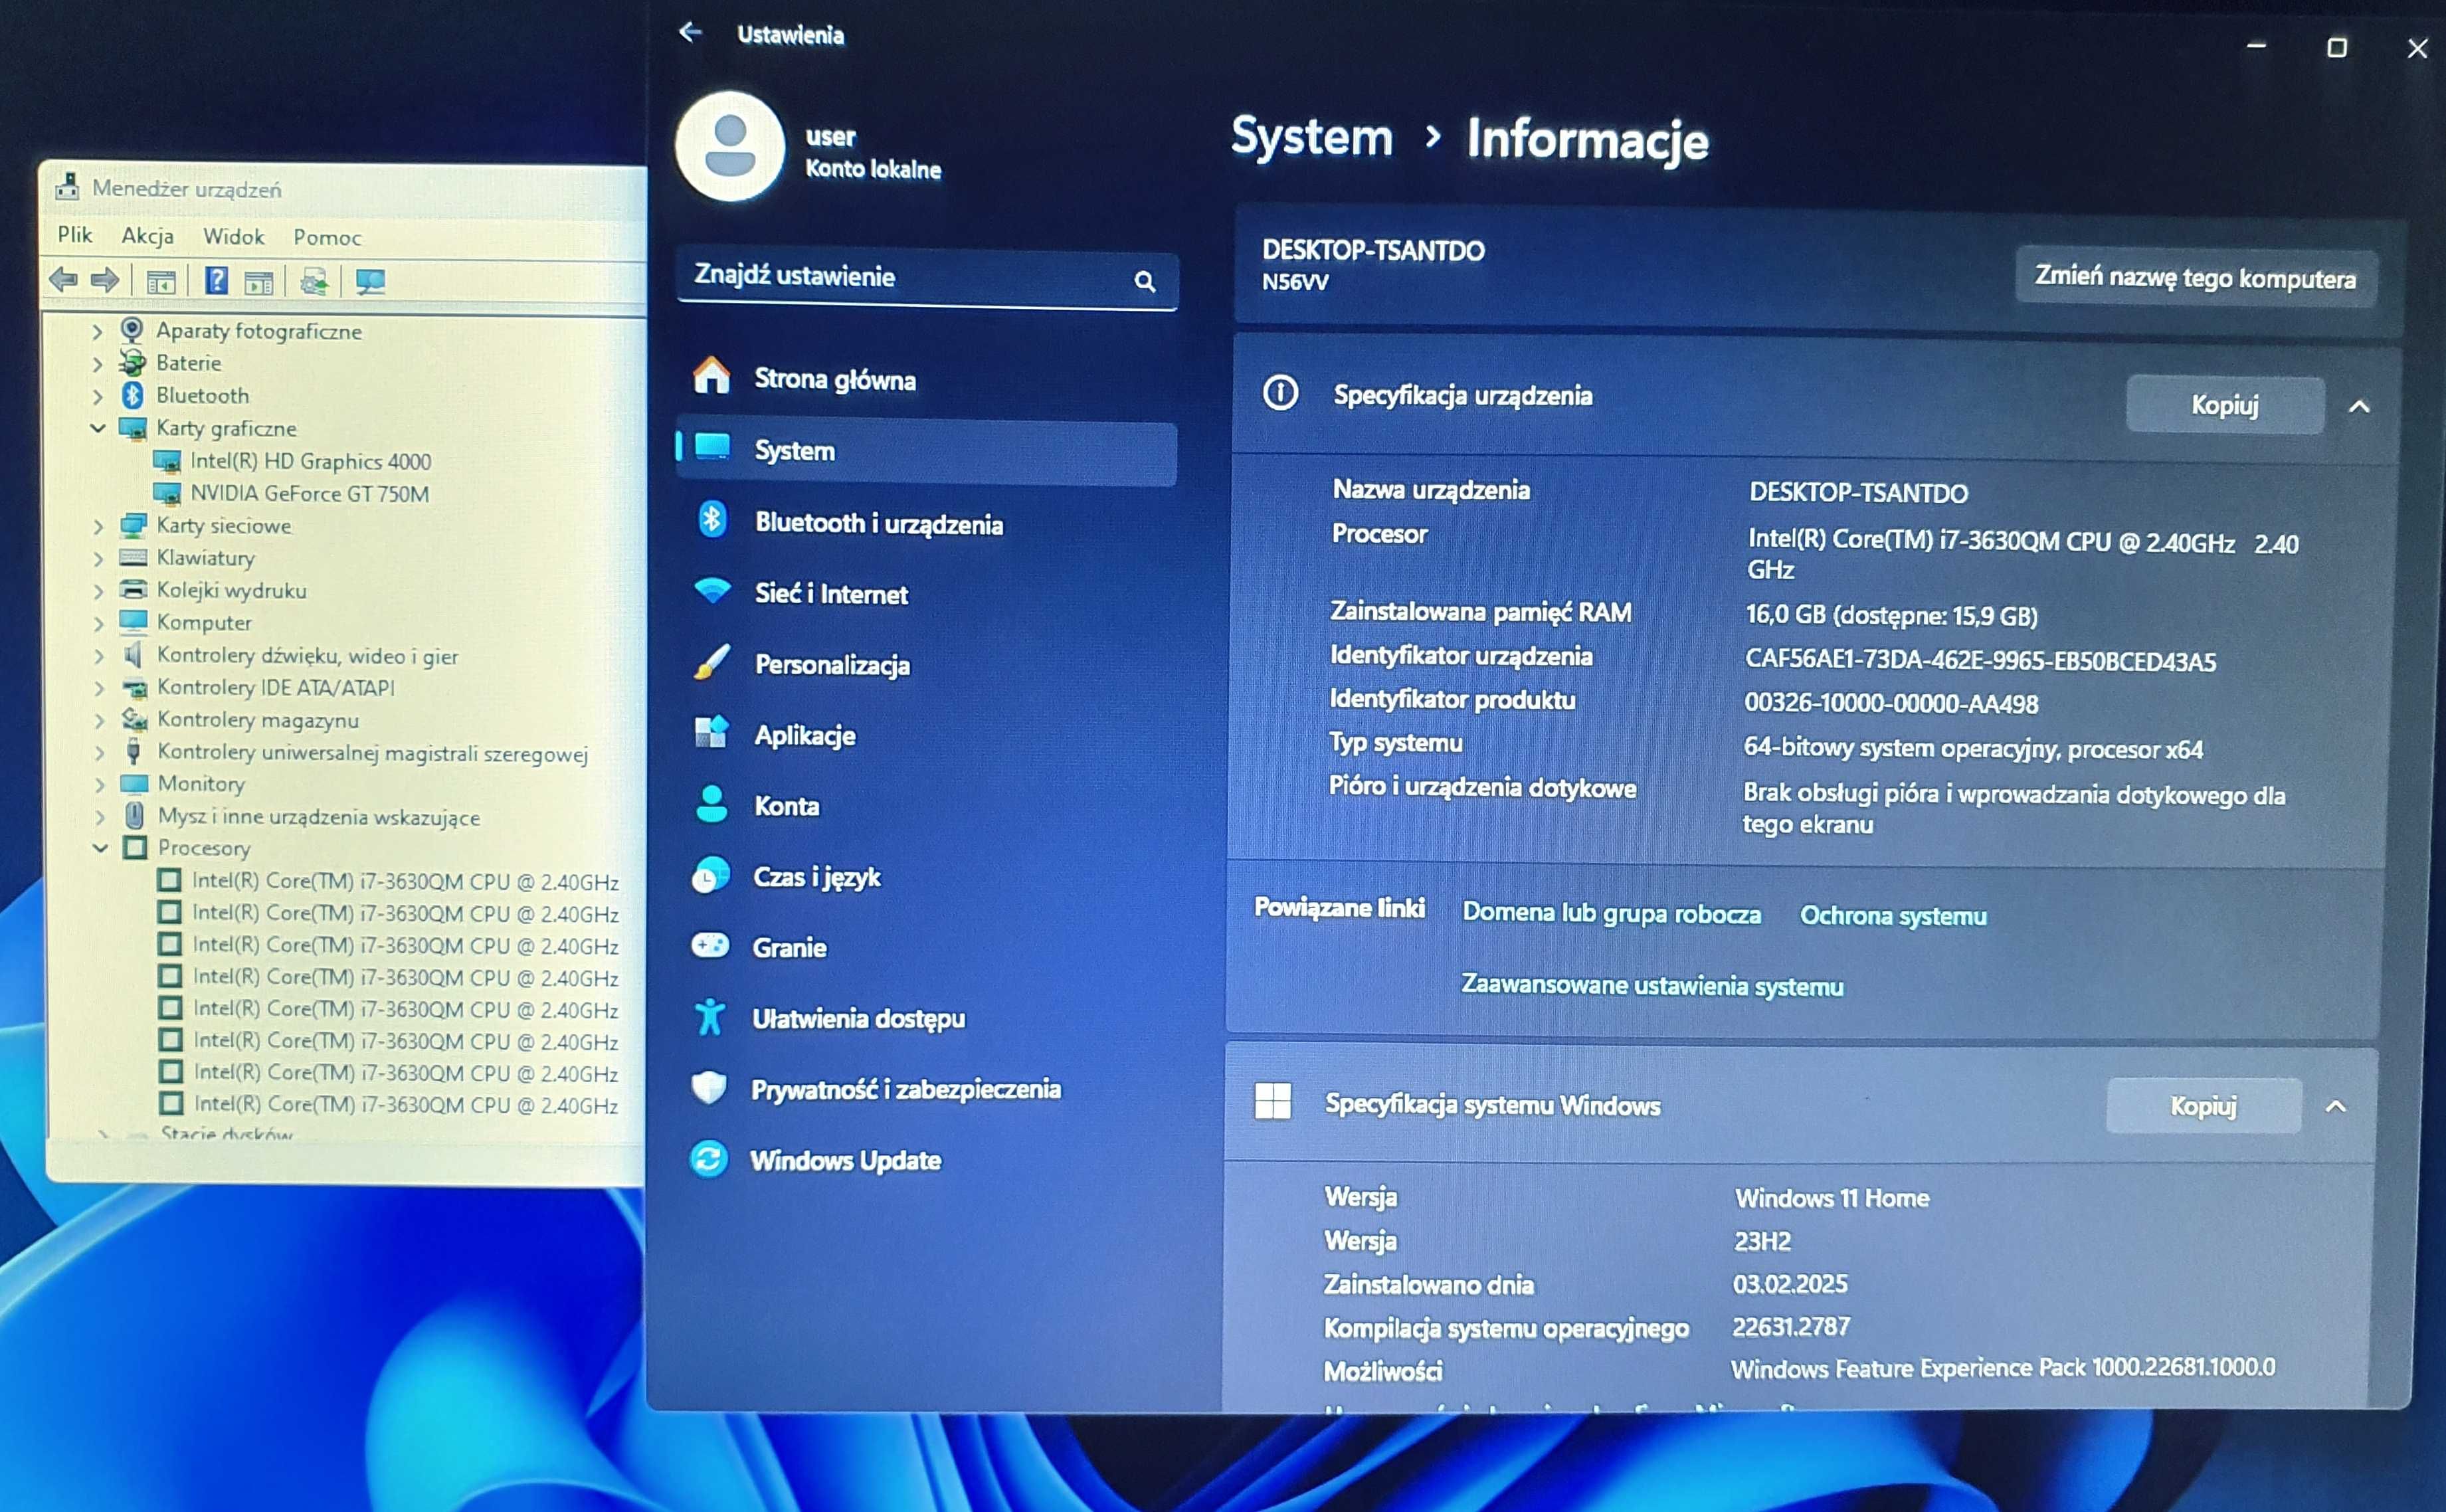The height and width of the screenshot is (1512, 2446).
Task: Open the Widok menu
Action: (234, 237)
